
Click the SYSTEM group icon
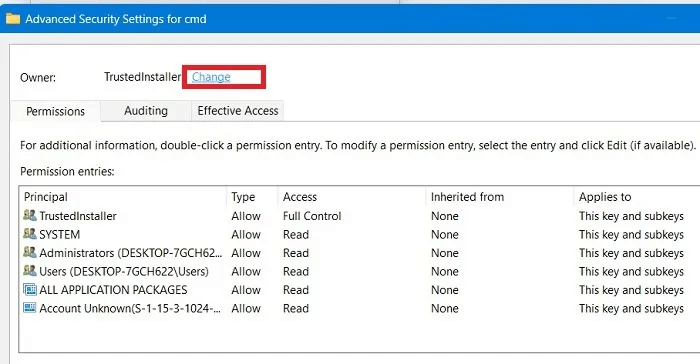(30, 234)
